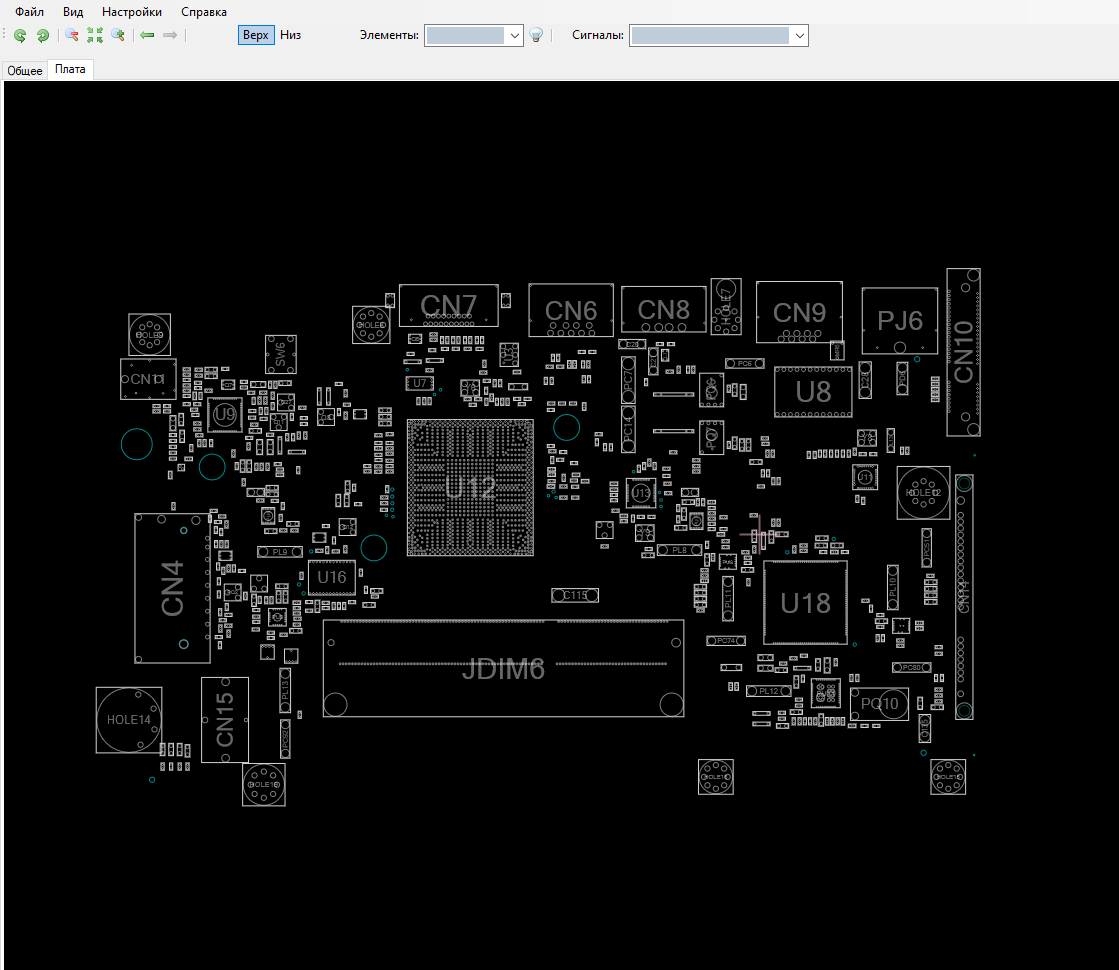Viewport: 1119px width, 970px height.
Task: Select the U8 component
Action: pos(814,392)
